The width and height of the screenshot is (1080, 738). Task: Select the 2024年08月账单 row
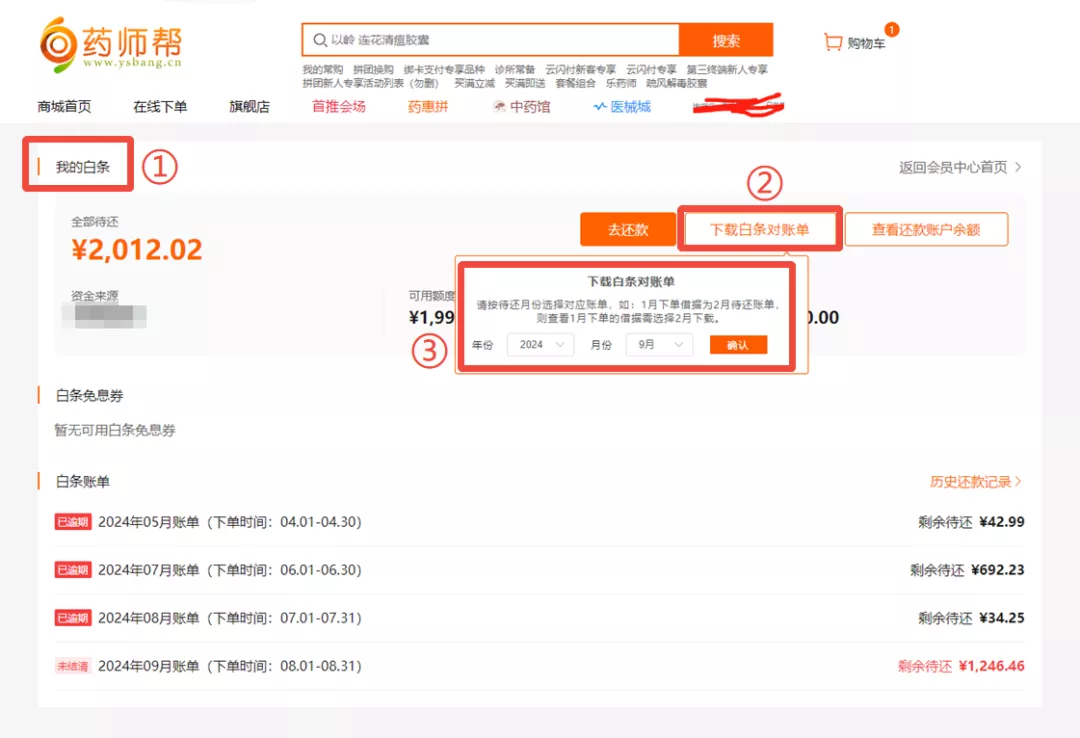click(x=539, y=618)
